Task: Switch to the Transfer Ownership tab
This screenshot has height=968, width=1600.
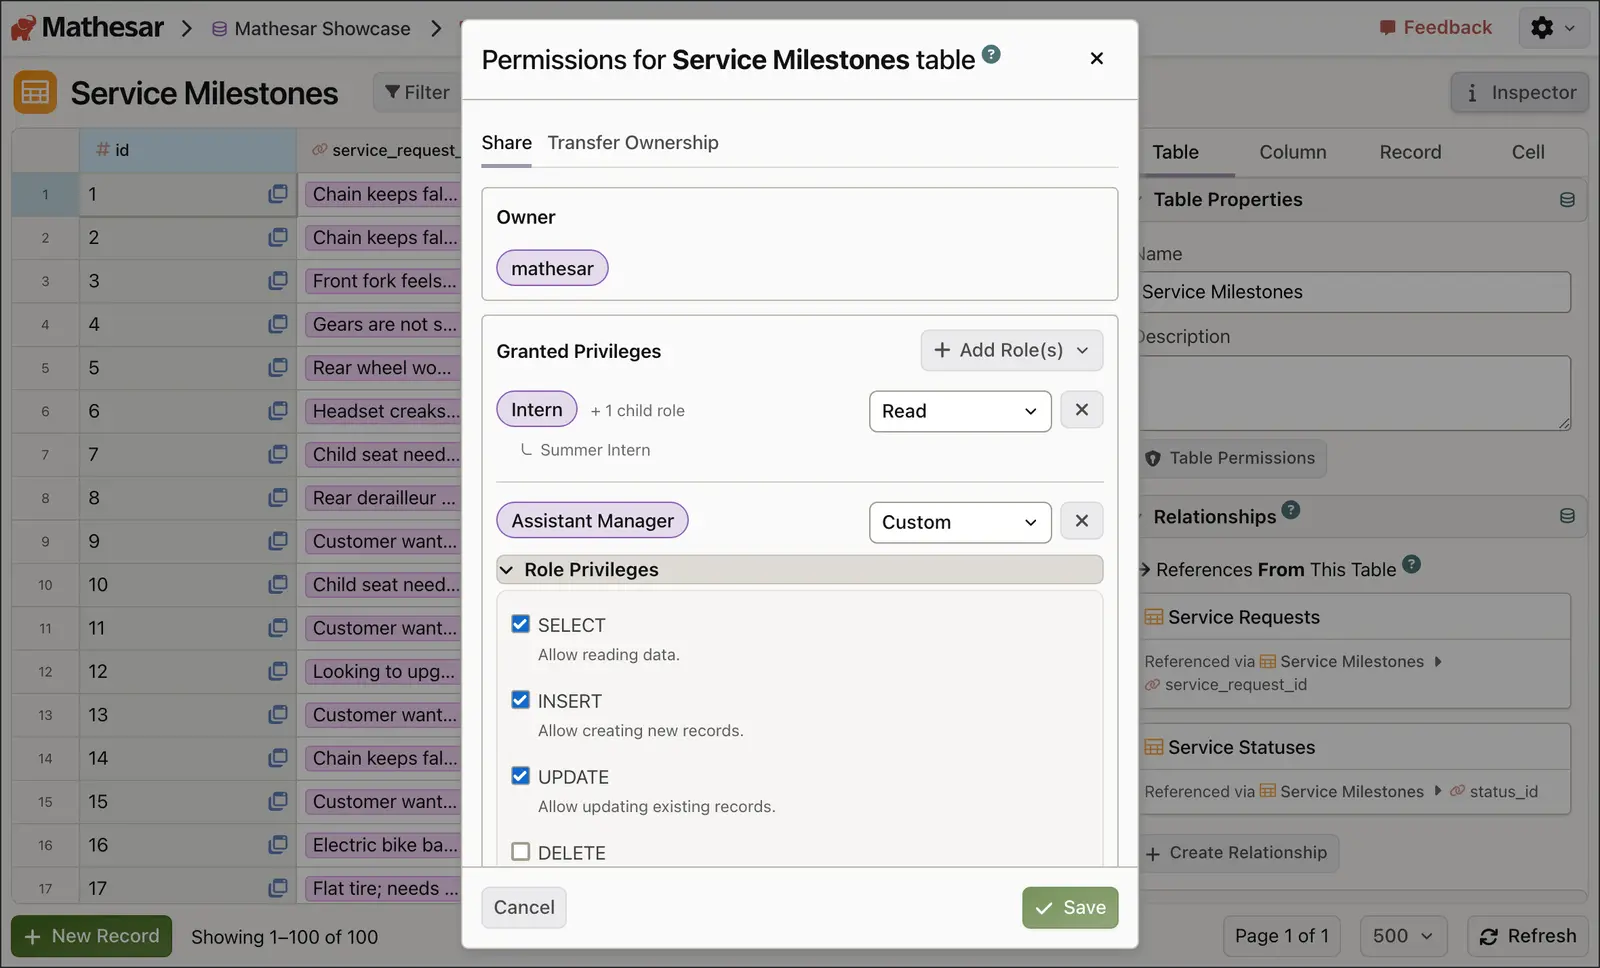Action: coord(633,143)
